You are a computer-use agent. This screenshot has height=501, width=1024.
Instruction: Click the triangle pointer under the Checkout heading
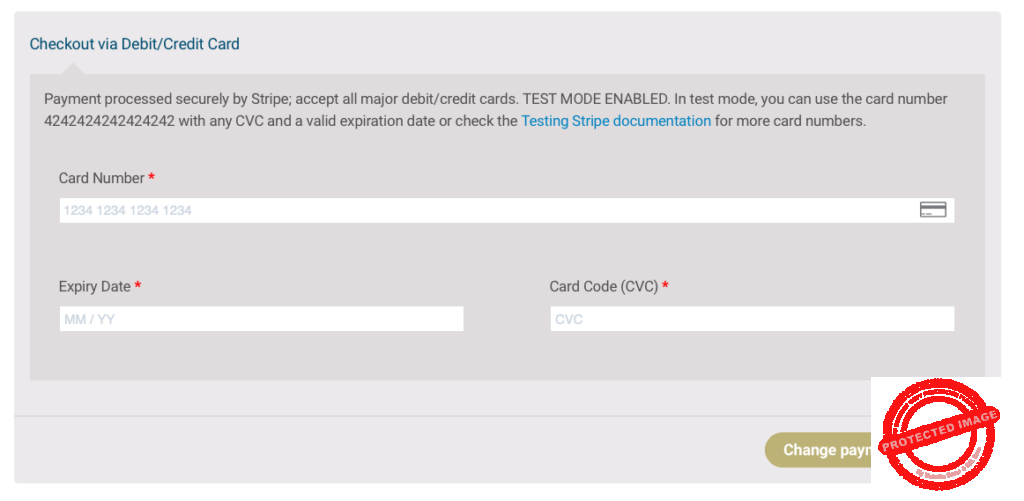pyautogui.click(x=72, y=68)
